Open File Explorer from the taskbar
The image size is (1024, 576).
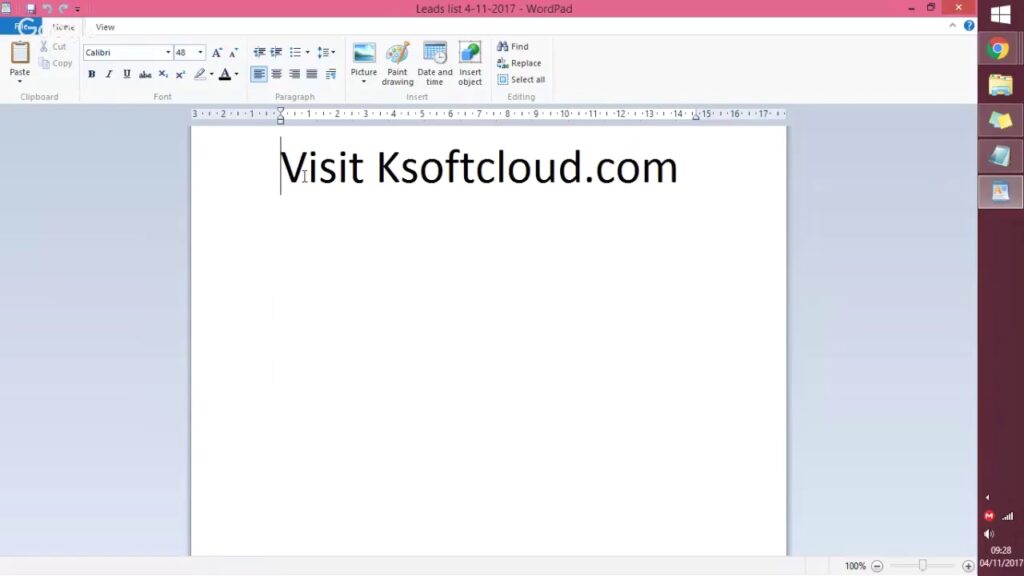tap(1000, 85)
